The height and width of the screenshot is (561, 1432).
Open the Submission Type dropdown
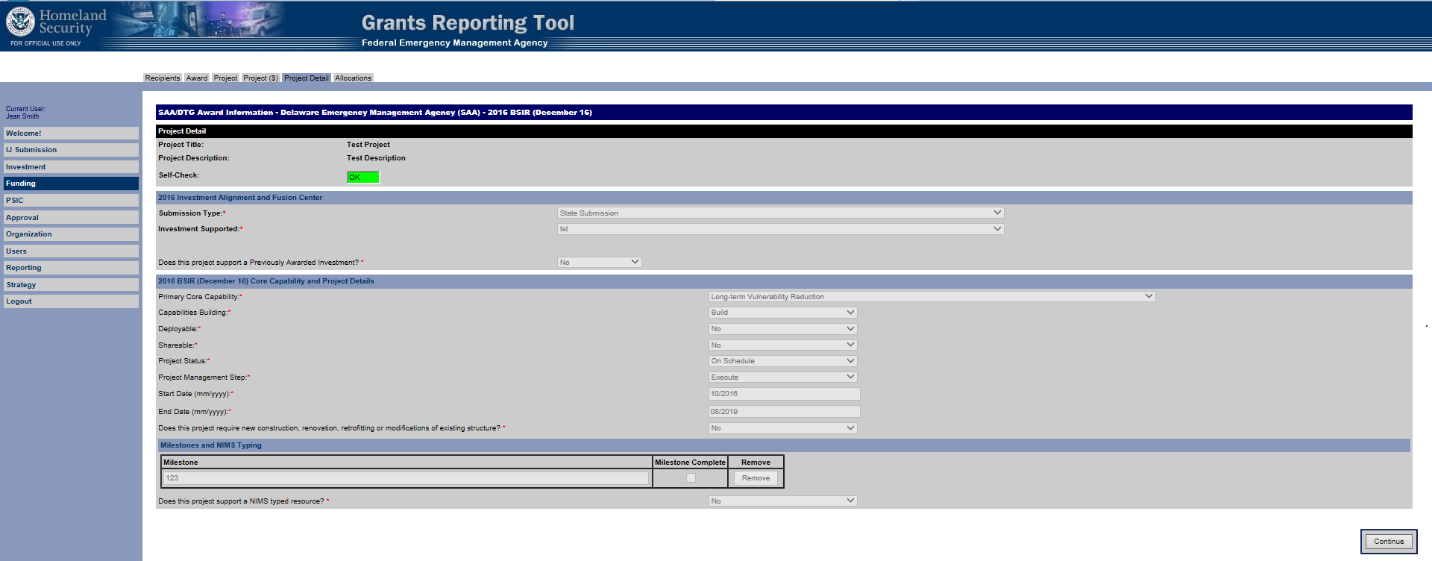click(780, 213)
